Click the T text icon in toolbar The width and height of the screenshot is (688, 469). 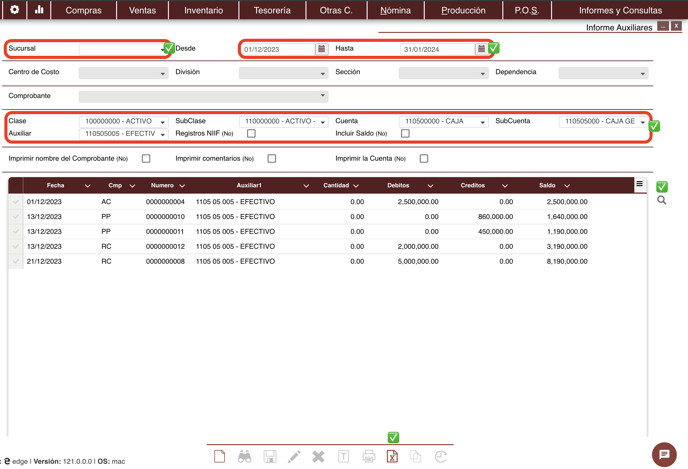click(344, 457)
